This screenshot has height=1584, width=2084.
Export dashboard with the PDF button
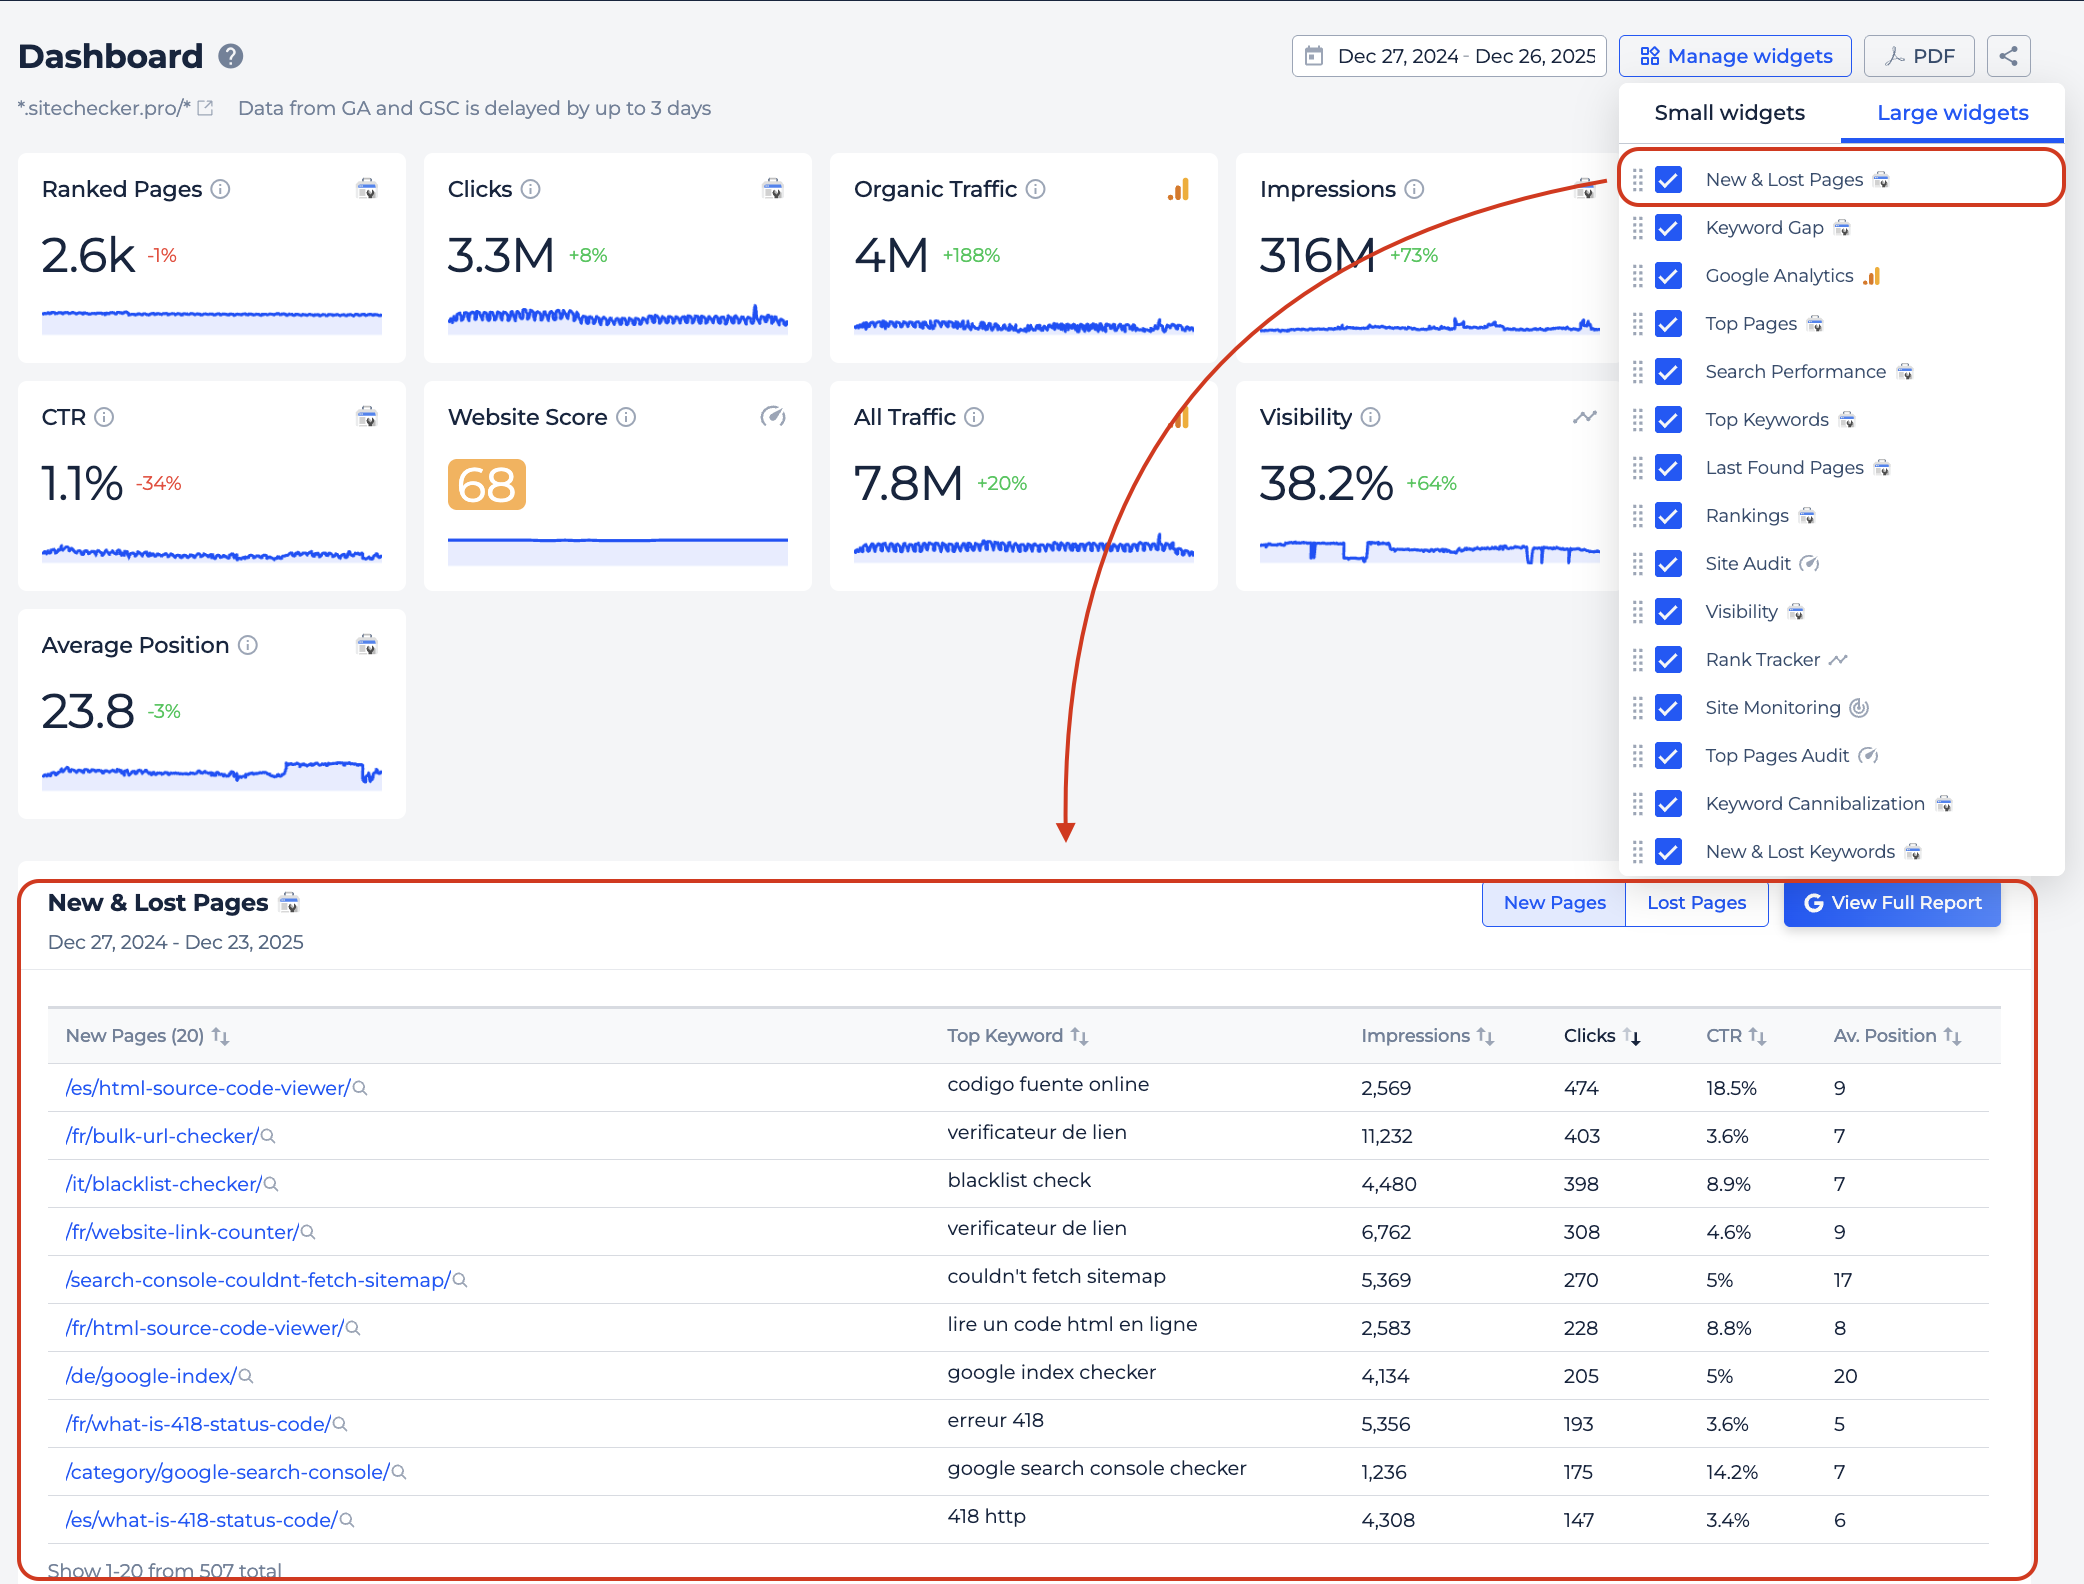pos(1919,56)
